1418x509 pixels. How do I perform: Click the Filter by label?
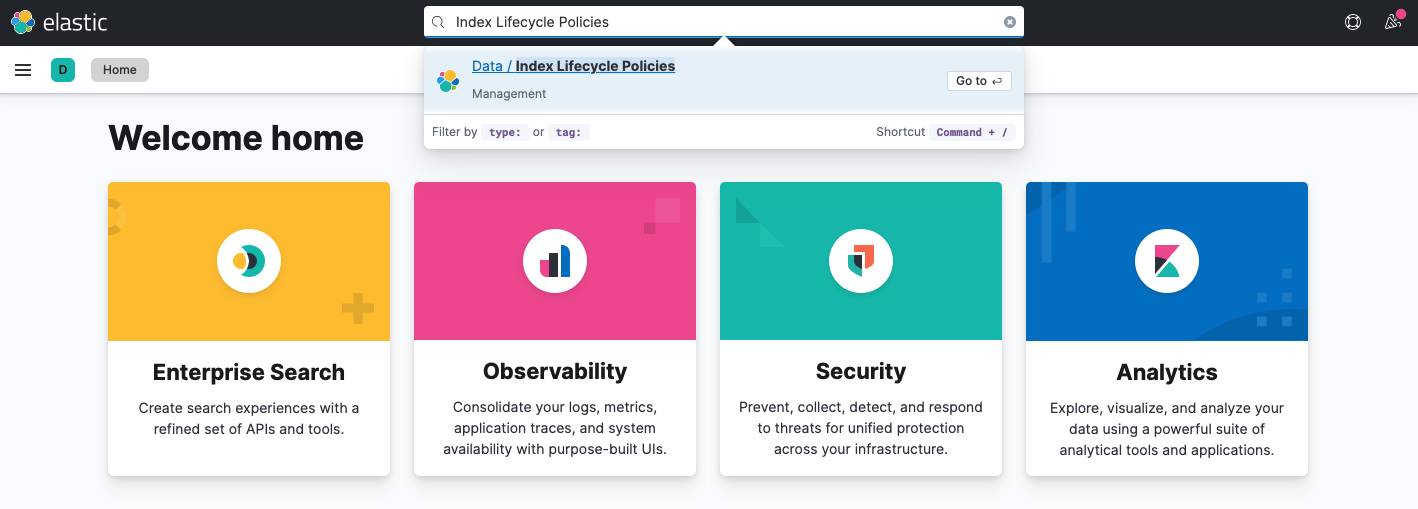(455, 132)
